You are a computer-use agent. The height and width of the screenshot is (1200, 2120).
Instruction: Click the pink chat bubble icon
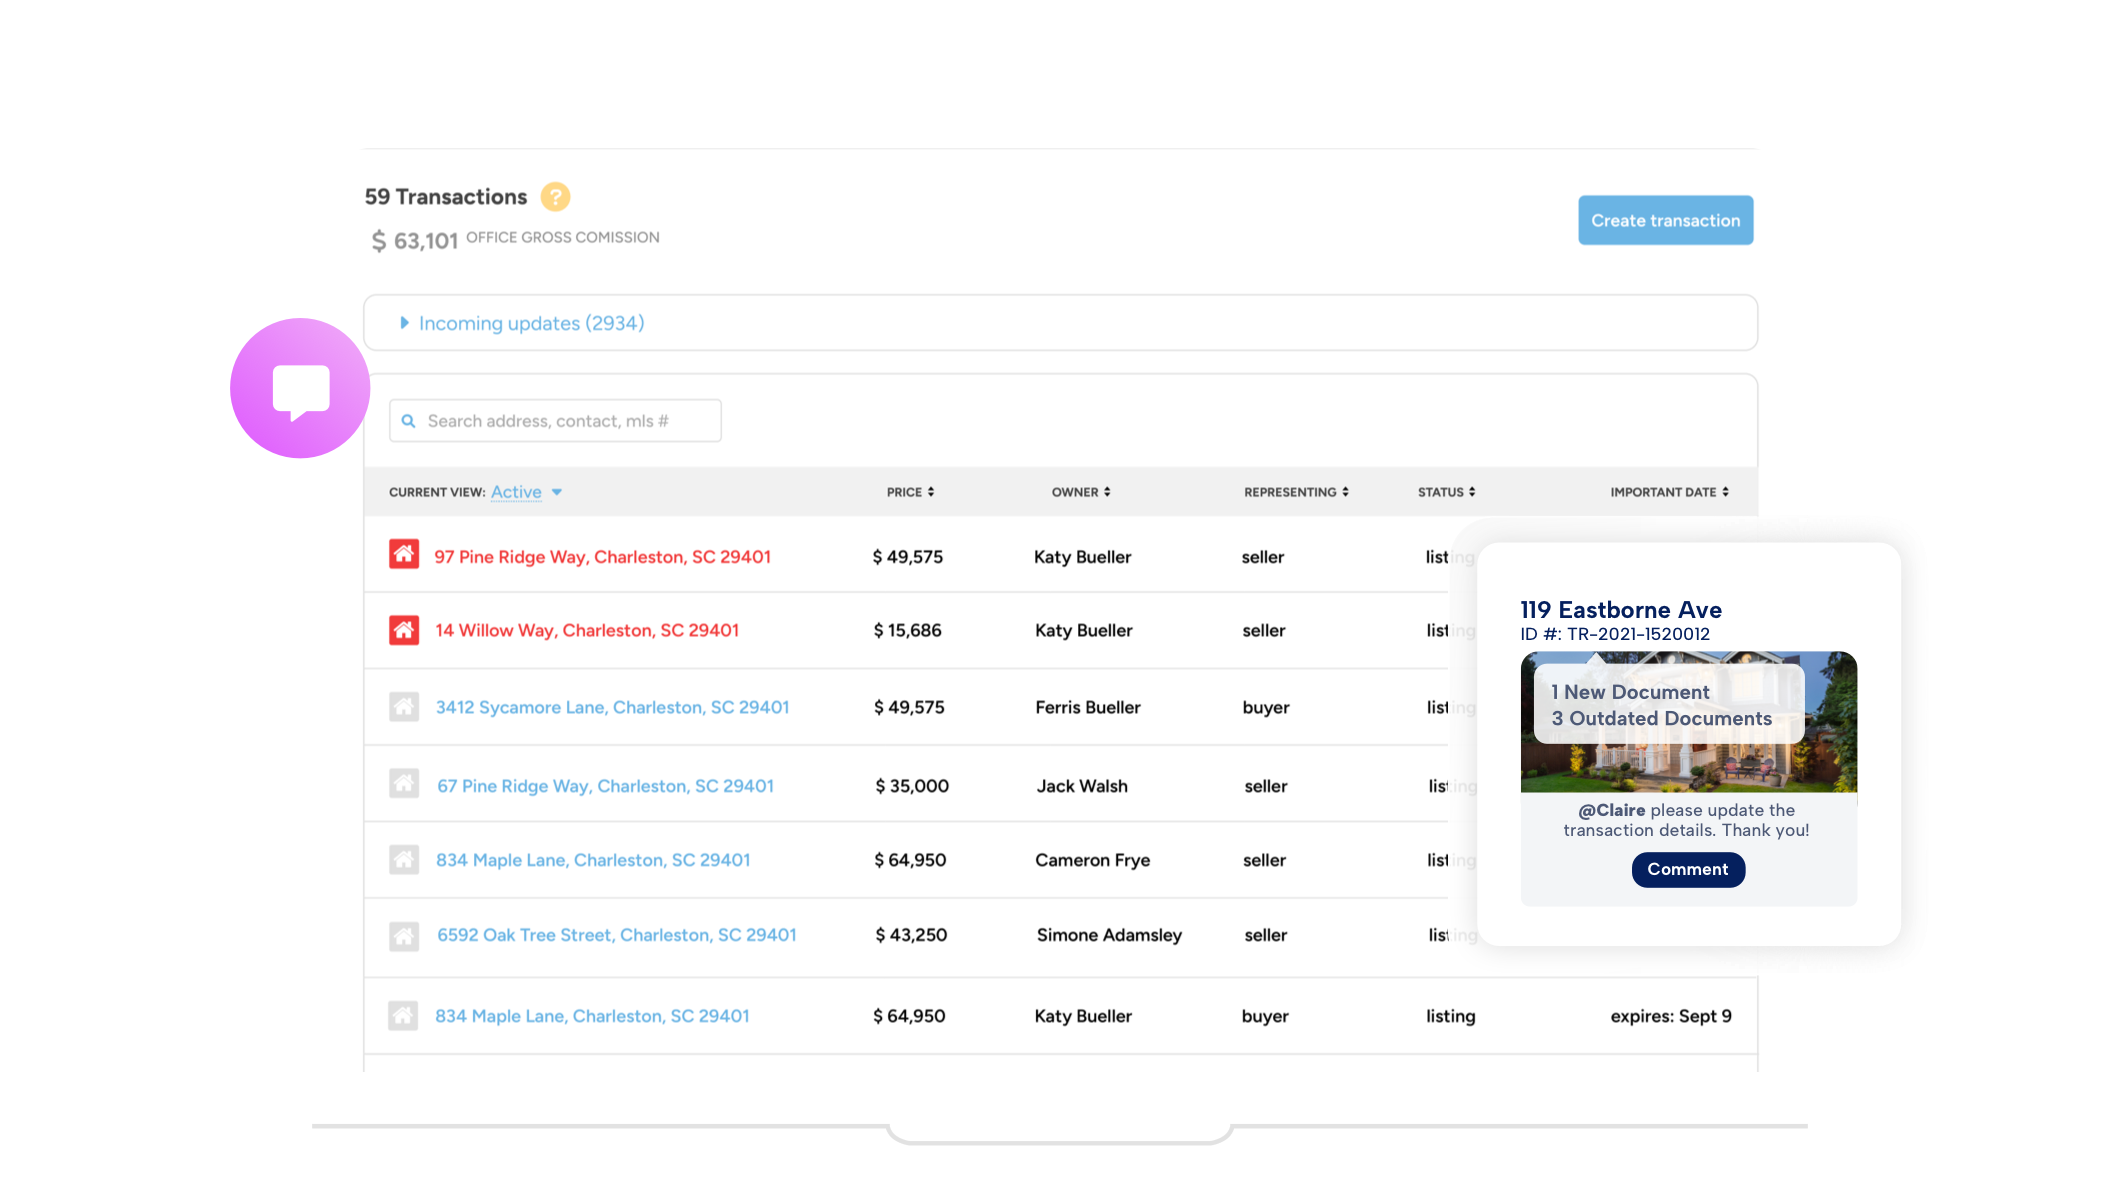300,390
